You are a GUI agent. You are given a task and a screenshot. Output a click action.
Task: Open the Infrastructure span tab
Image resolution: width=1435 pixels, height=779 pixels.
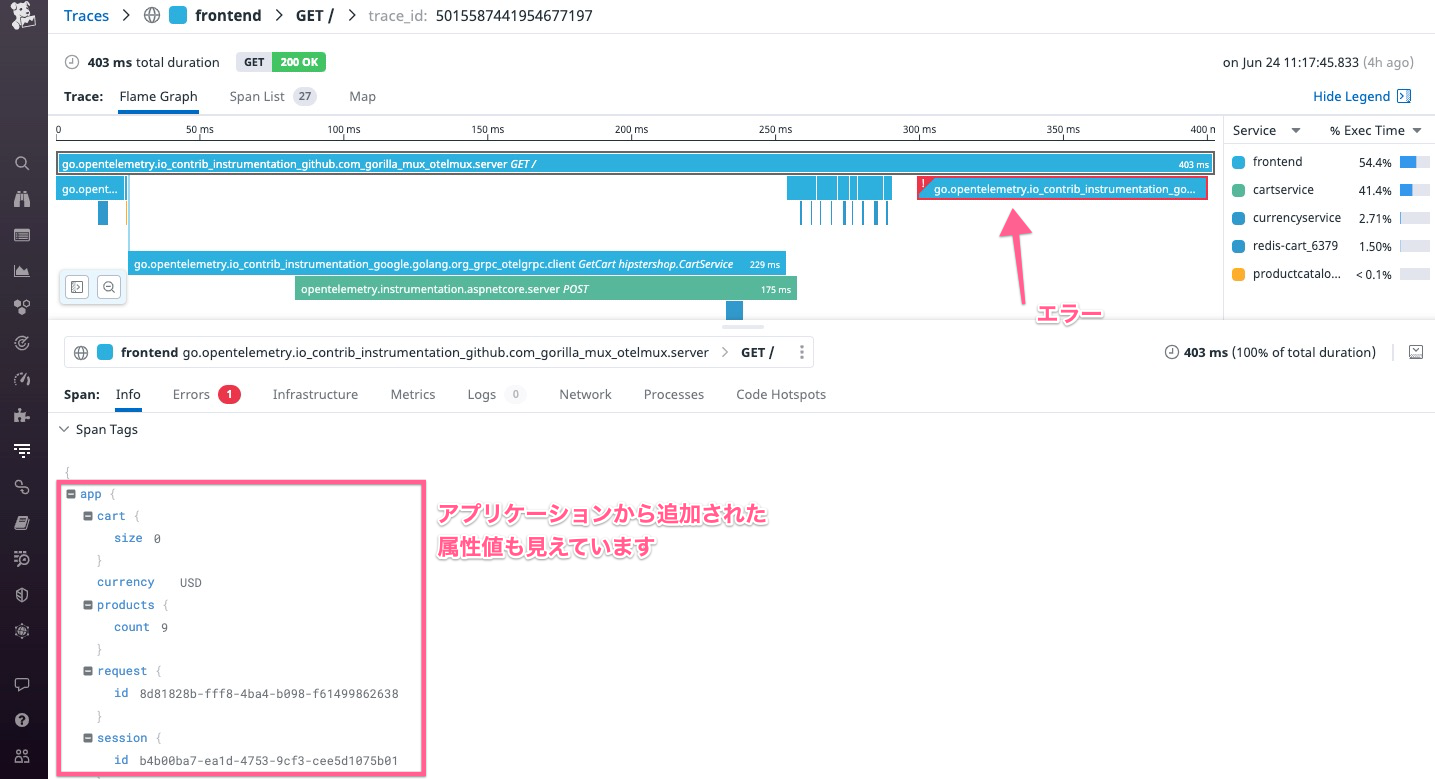point(315,394)
